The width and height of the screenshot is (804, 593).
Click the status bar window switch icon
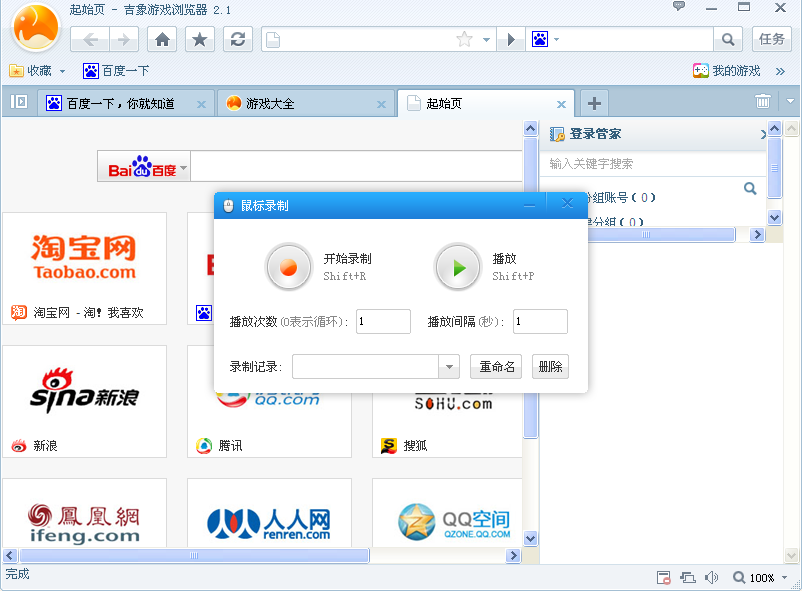(x=688, y=578)
